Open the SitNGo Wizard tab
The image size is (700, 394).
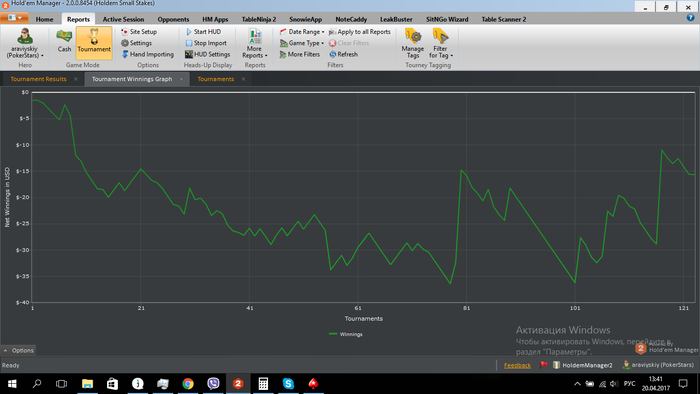(447, 19)
